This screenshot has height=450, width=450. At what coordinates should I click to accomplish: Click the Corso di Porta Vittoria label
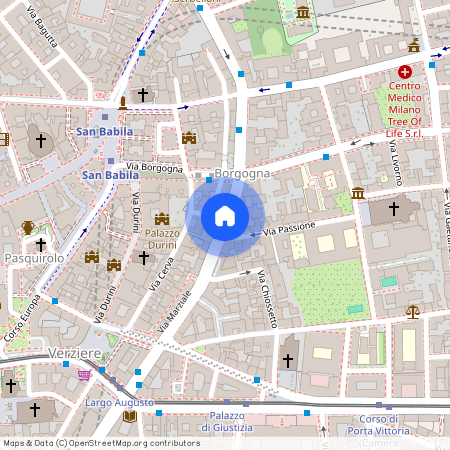pos(379,425)
